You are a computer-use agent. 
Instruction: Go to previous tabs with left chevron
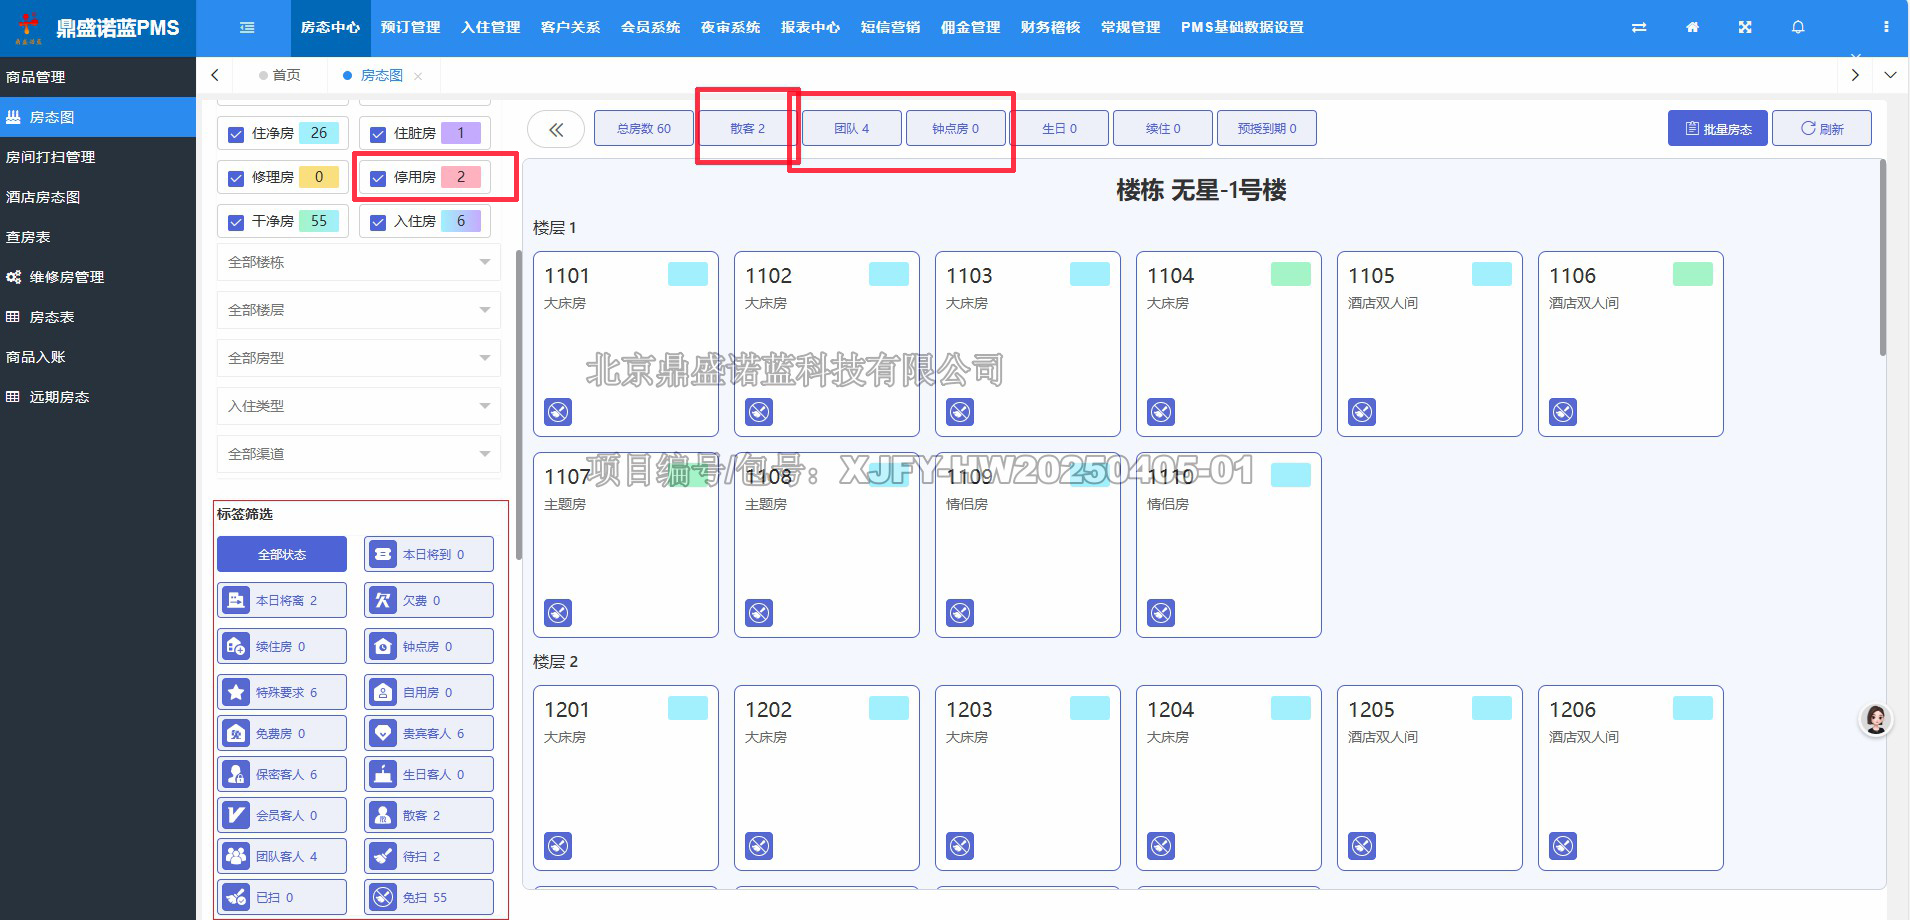click(214, 75)
